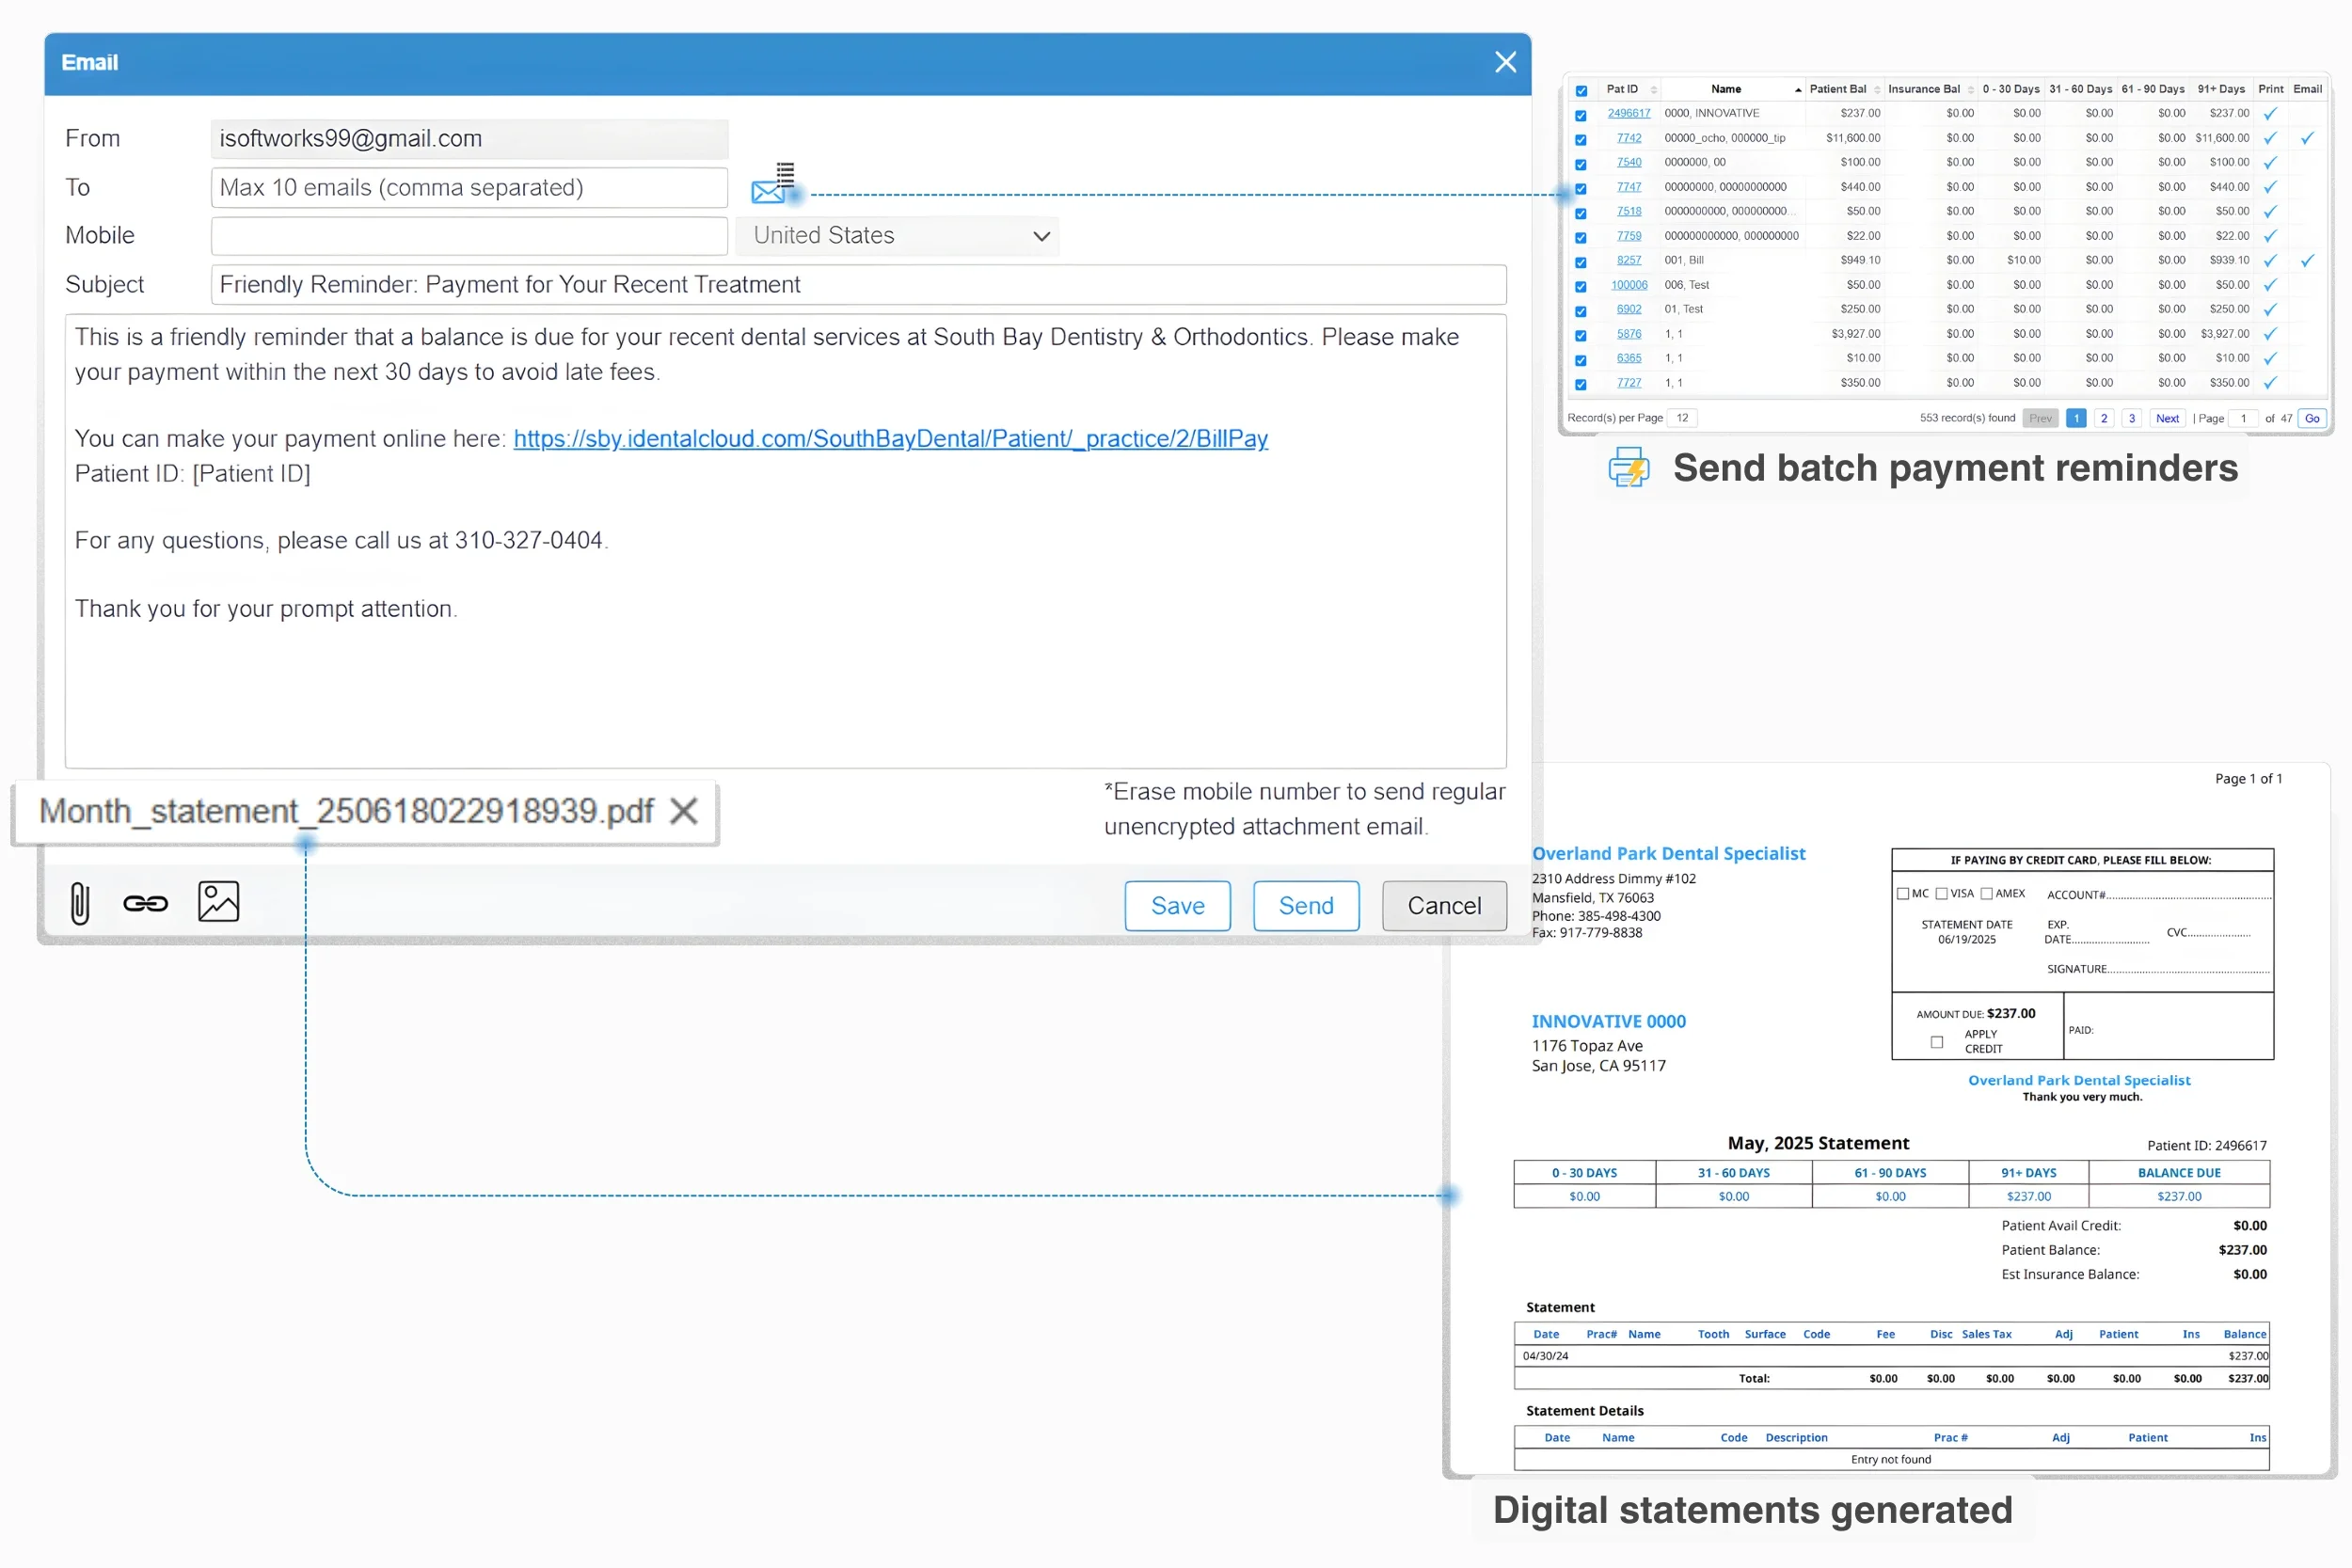Click the email list icon beside To field

tap(773, 184)
